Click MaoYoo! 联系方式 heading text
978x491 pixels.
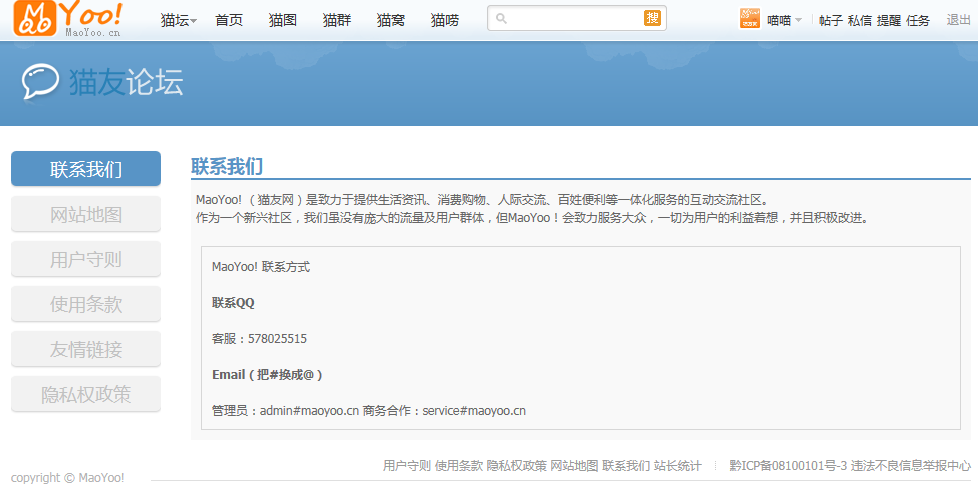pos(261,267)
